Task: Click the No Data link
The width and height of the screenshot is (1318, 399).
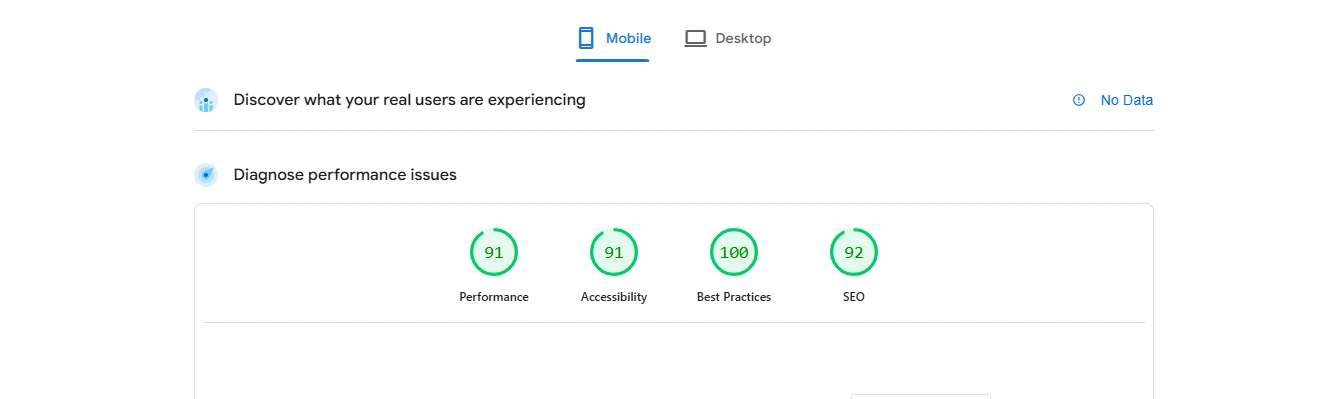Action: [1127, 100]
